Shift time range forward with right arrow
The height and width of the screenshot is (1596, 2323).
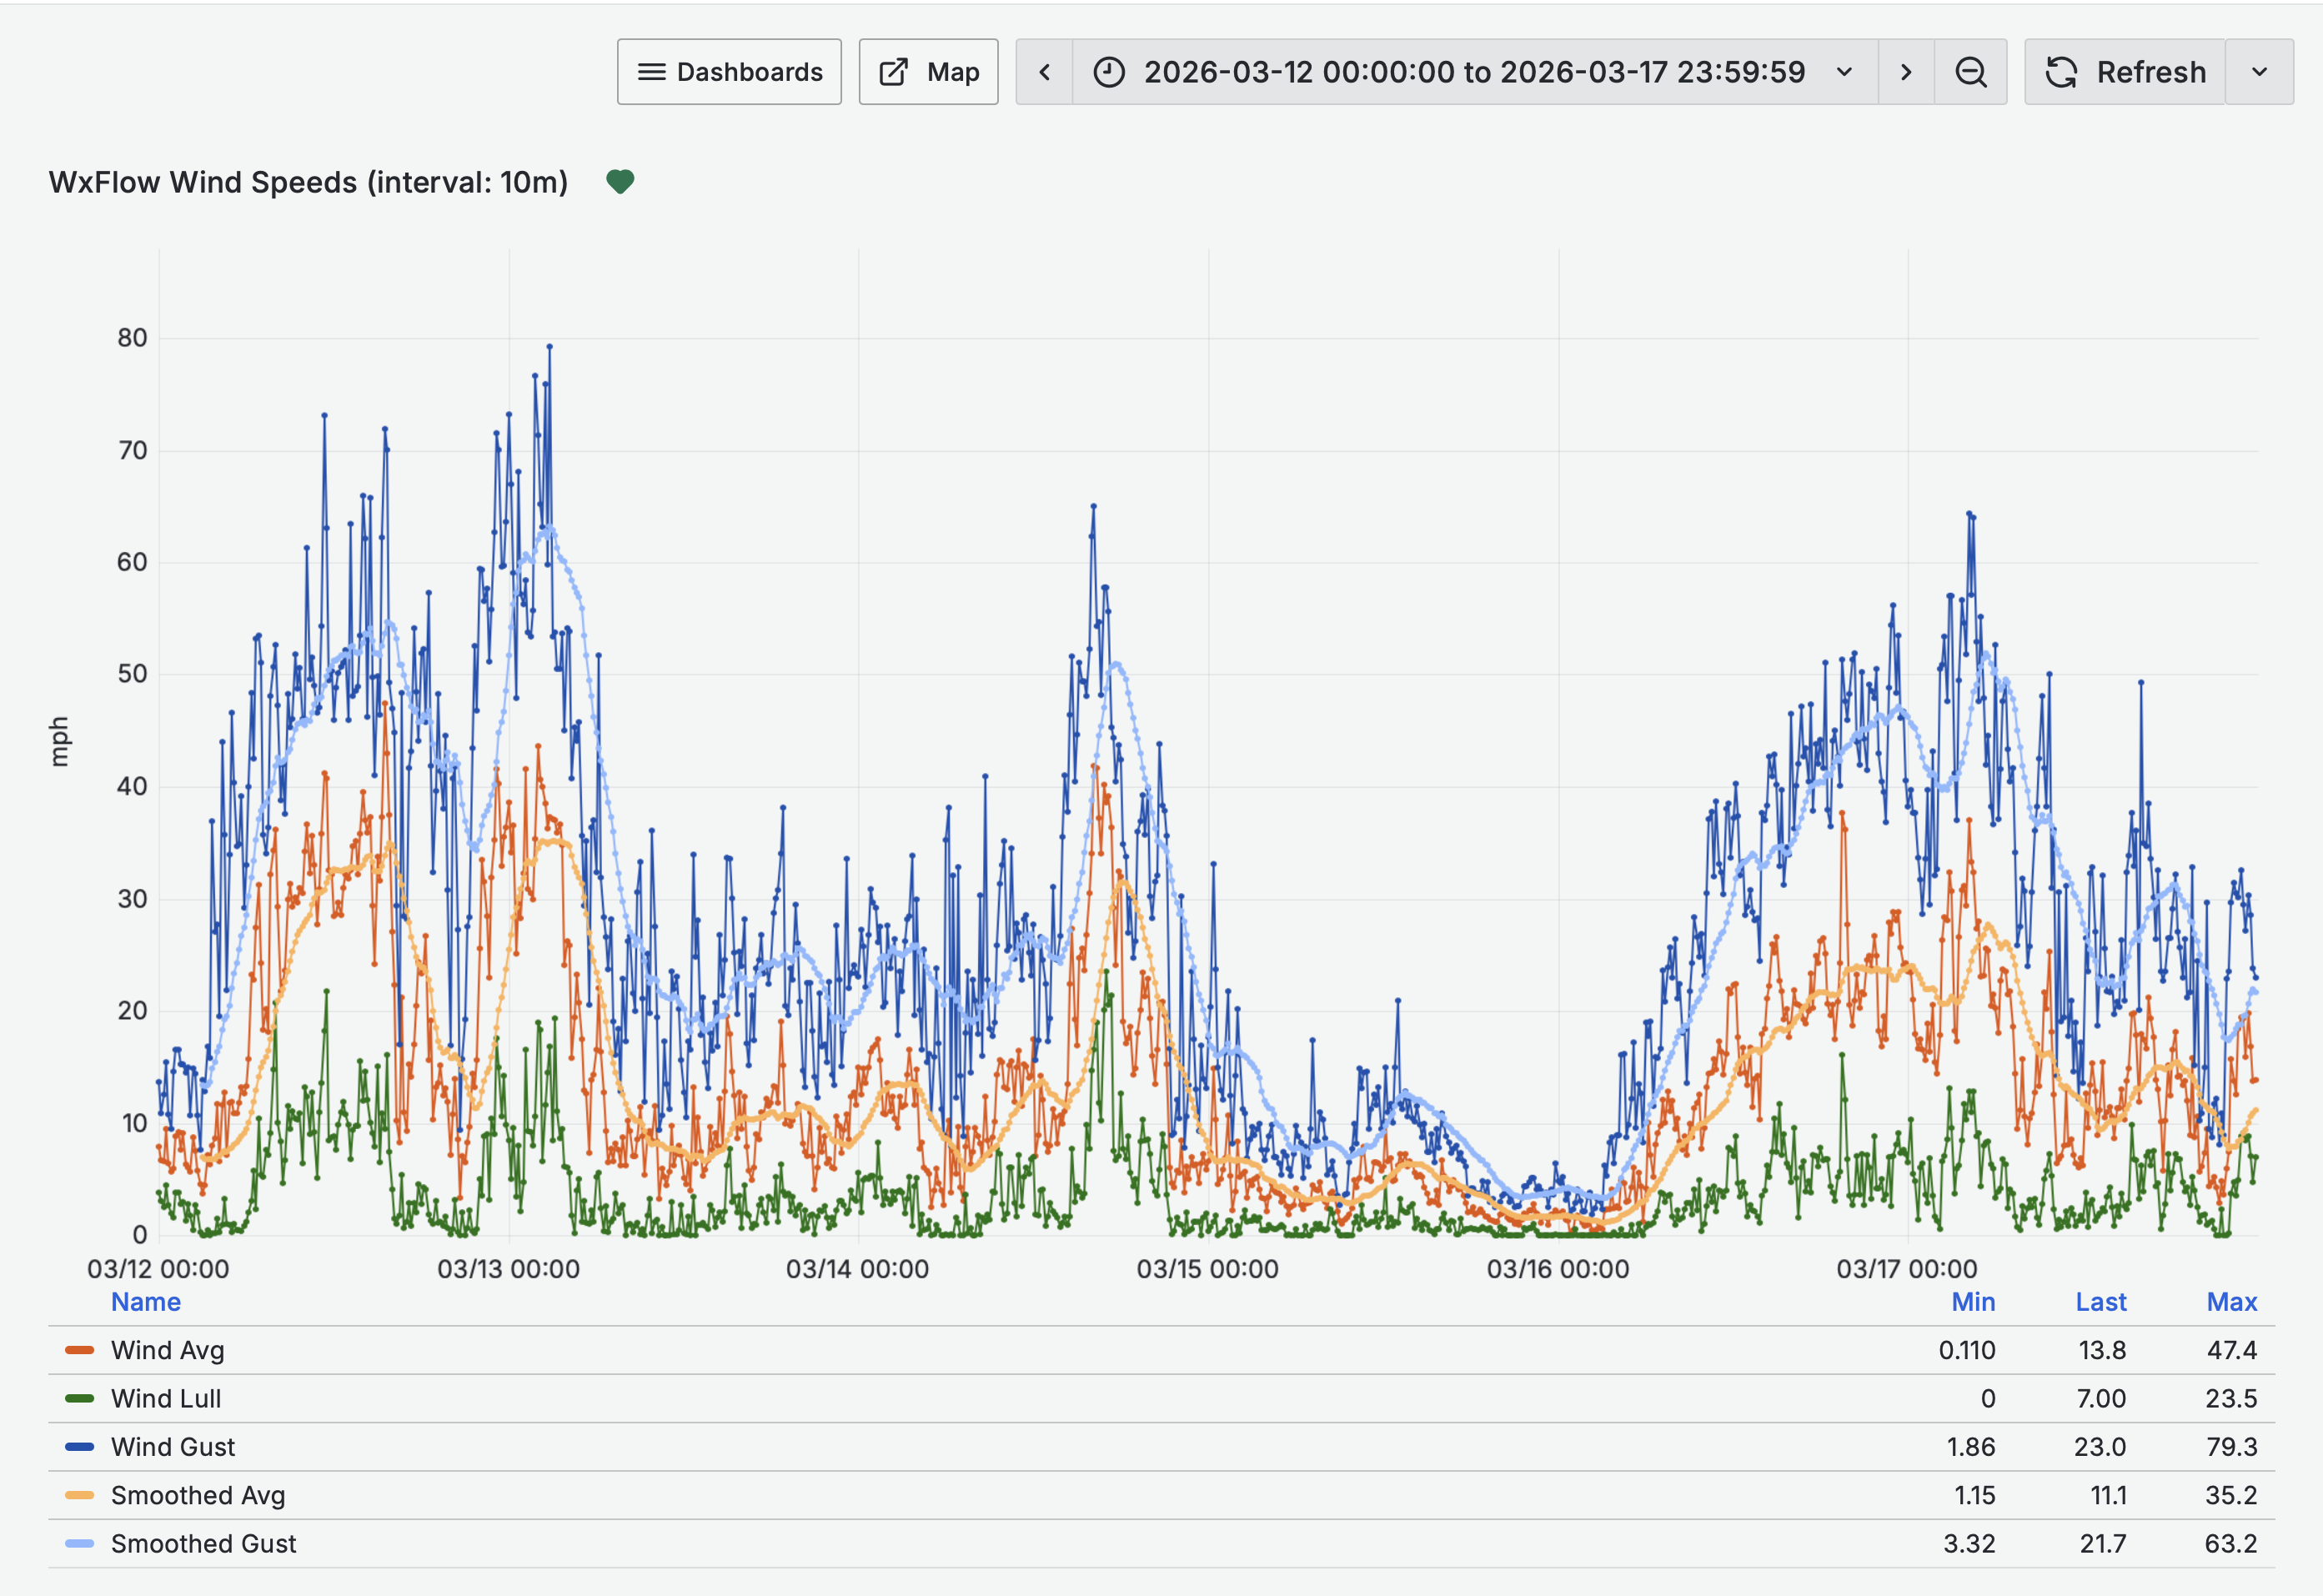pos(1905,72)
